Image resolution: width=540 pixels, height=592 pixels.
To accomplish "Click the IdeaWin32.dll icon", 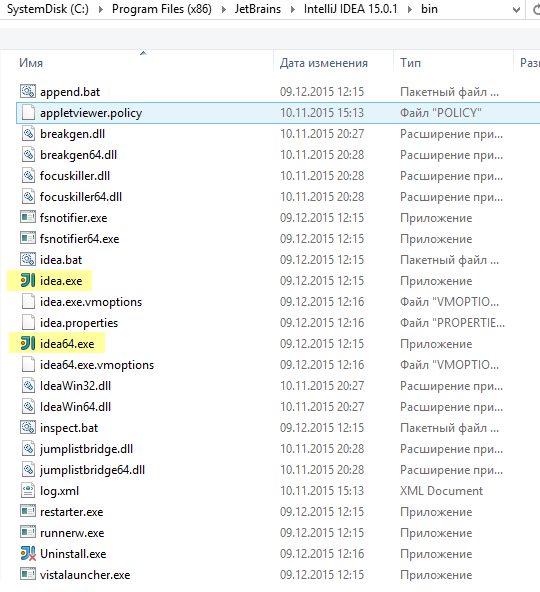I will tap(28, 385).
